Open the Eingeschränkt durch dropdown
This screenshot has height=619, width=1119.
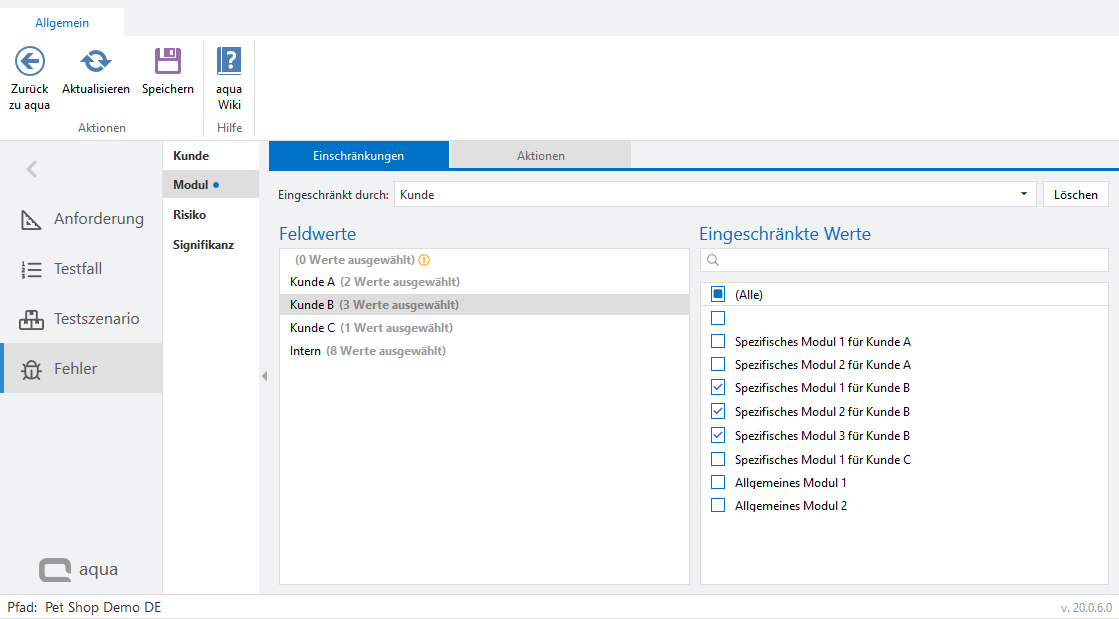(1024, 194)
